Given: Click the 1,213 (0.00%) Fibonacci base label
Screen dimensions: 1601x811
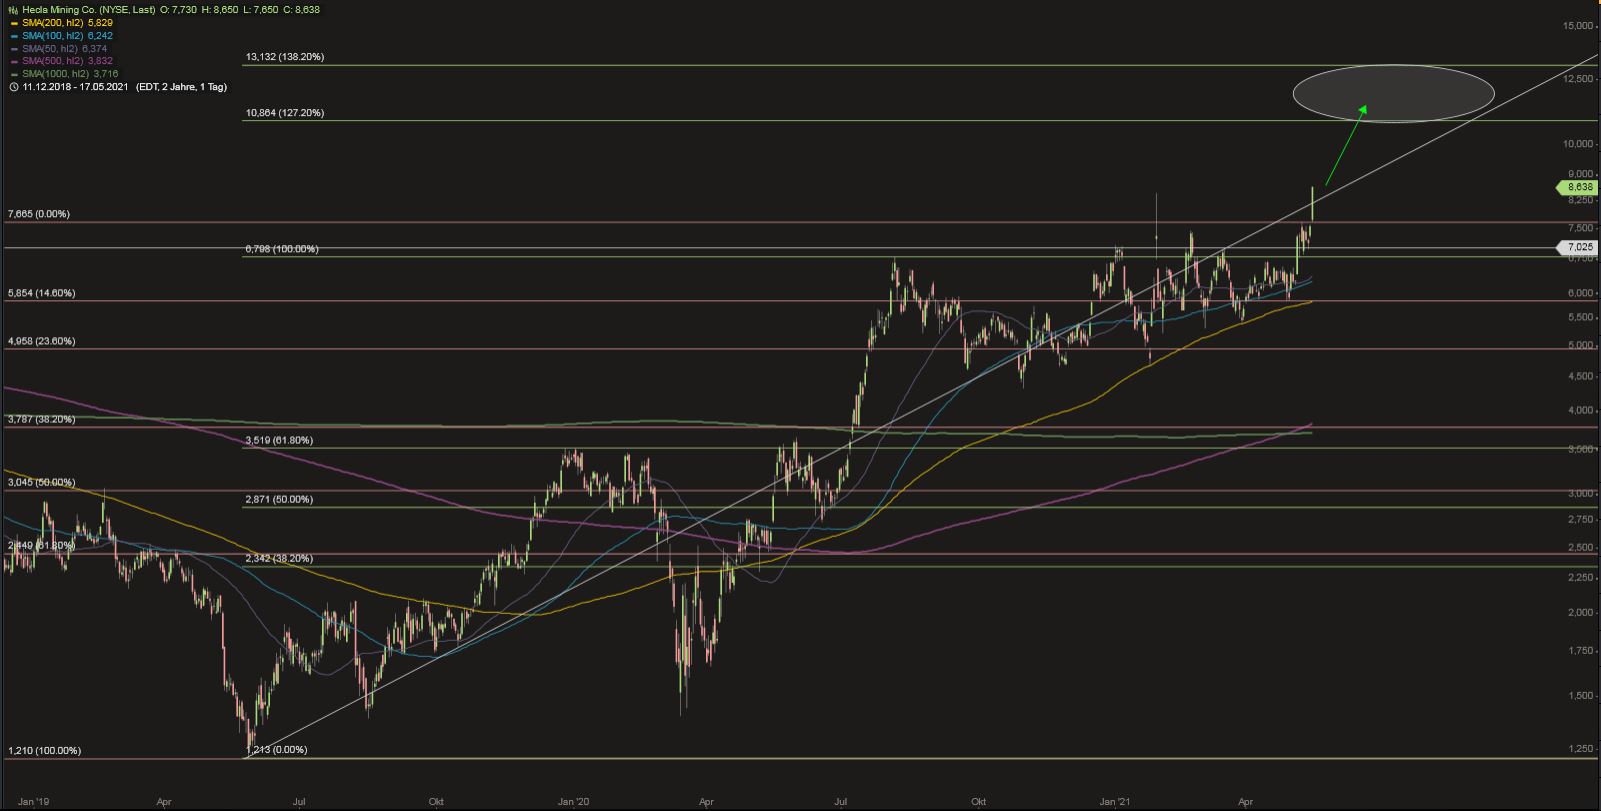Looking at the screenshot, I should tap(276, 749).
